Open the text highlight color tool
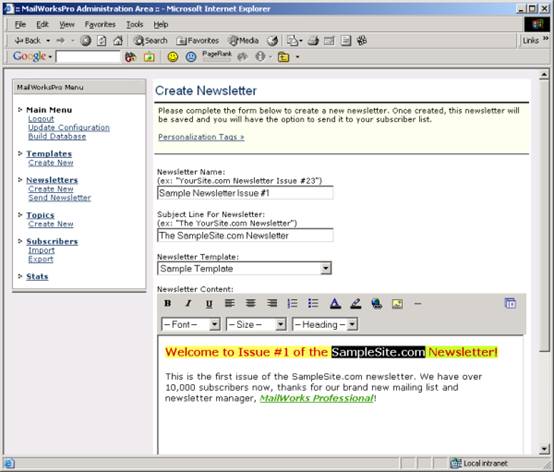Viewport: 554px width, 472px height. coord(355,303)
